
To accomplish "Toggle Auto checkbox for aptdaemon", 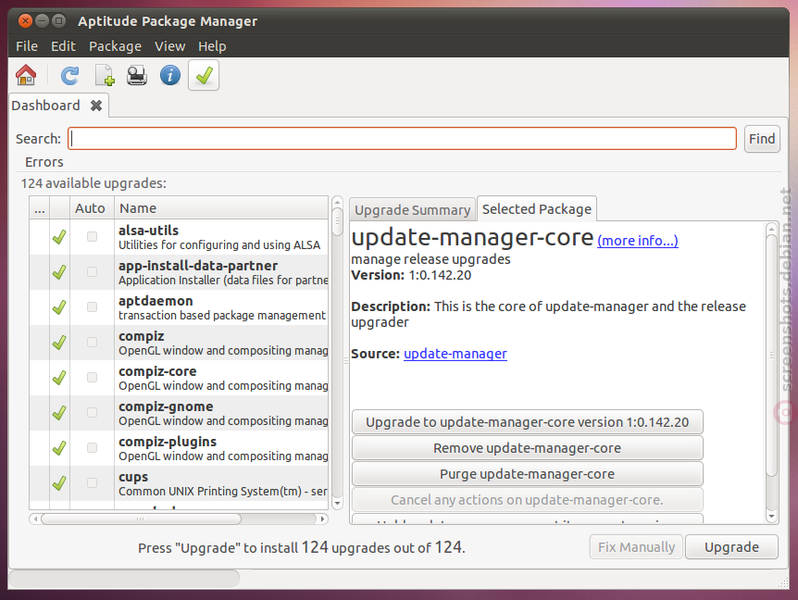I will point(92,307).
